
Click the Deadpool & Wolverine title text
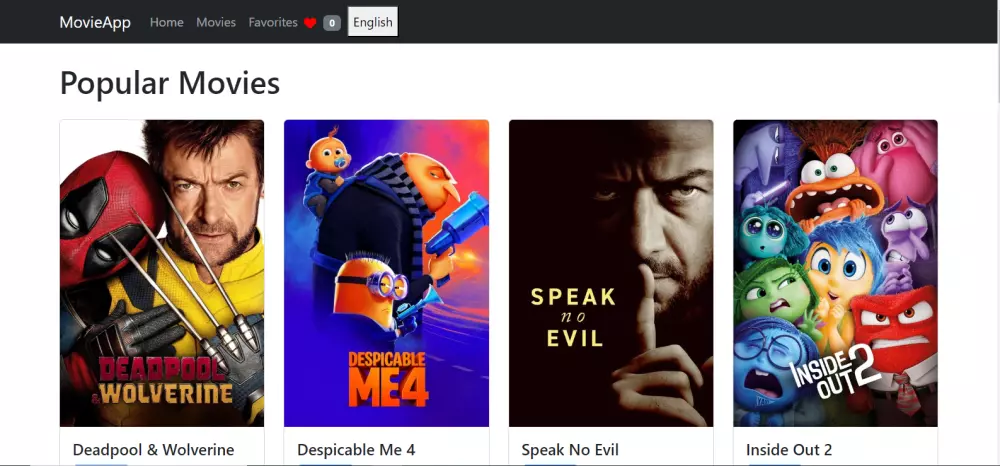[x=154, y=450]
